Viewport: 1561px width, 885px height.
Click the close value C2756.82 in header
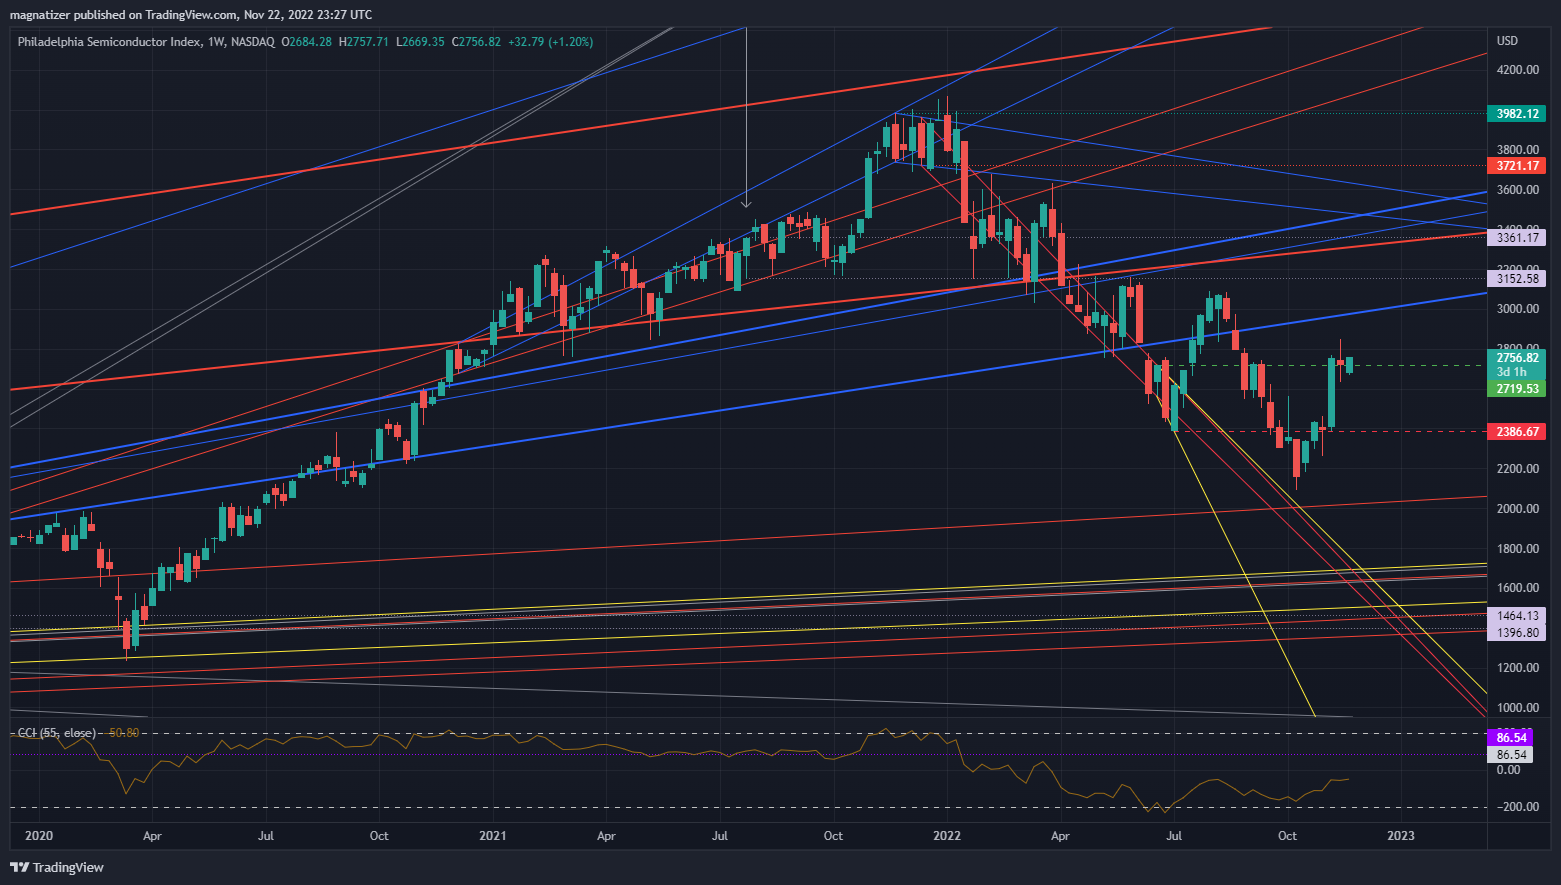click(476, 42)
